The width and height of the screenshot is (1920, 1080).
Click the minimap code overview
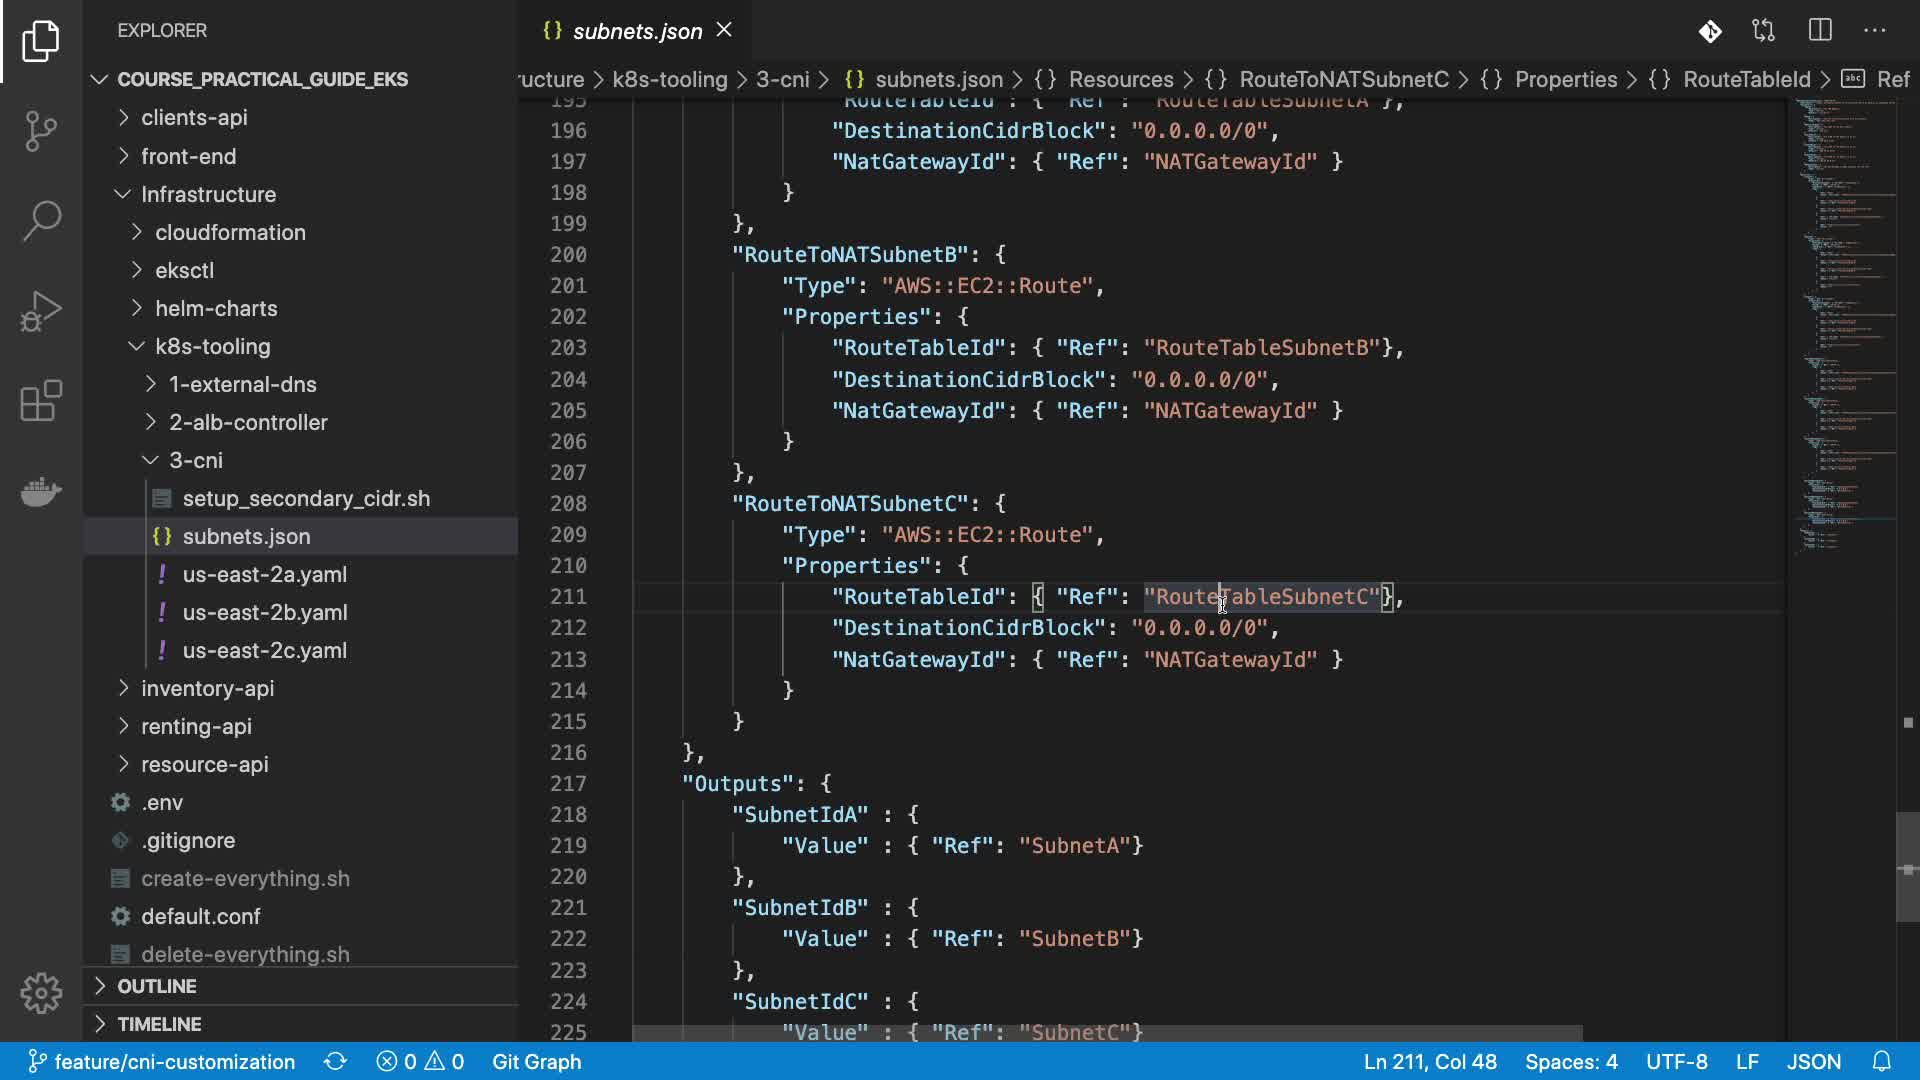(1845, 300)
